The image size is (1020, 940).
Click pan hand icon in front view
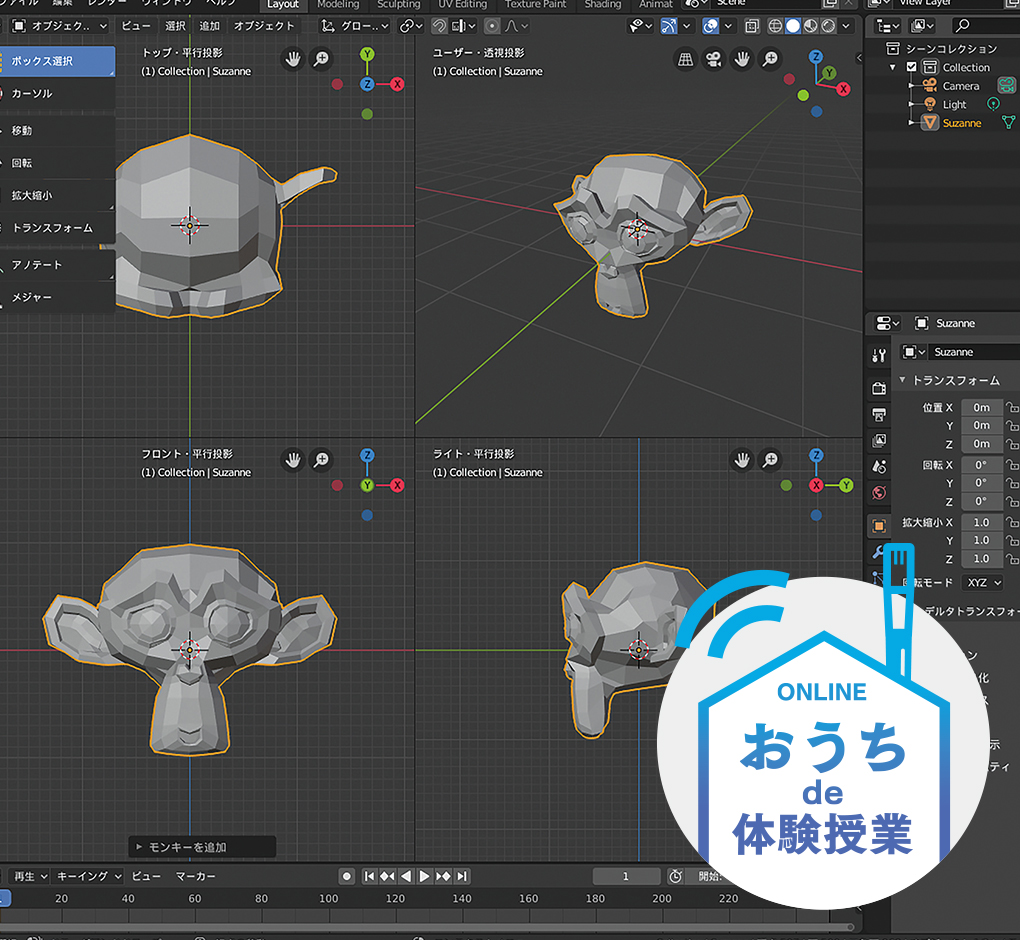click(293, 461)
